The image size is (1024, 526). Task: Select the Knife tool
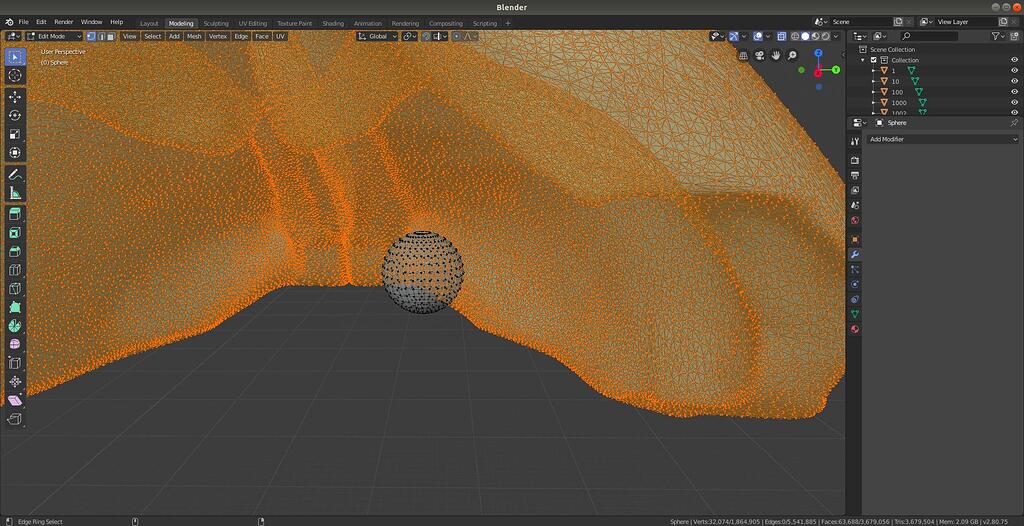15,289
